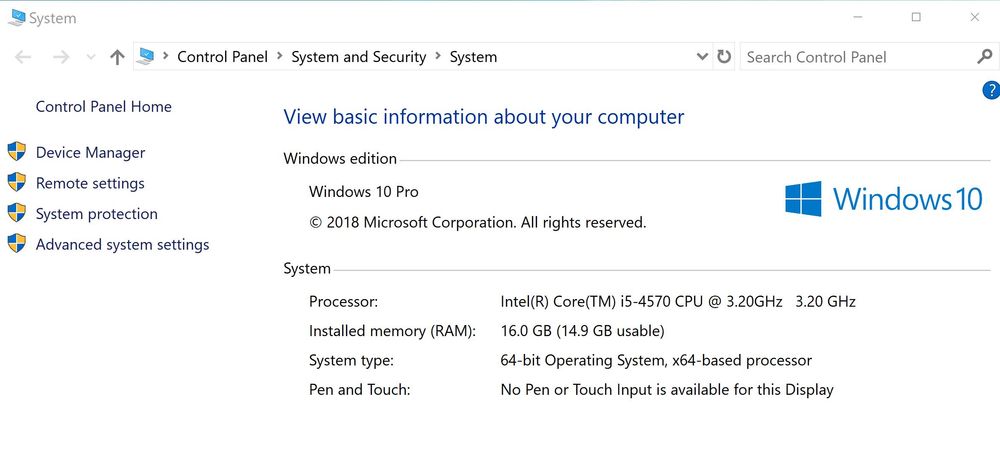Click the computer icon in address bar

tap(146, 57)
